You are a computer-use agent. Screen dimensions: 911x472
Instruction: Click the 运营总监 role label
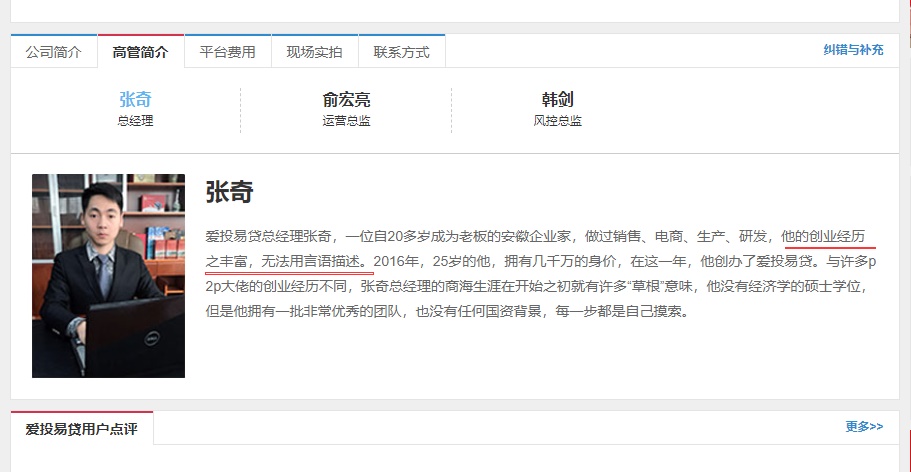pos(346,121)
